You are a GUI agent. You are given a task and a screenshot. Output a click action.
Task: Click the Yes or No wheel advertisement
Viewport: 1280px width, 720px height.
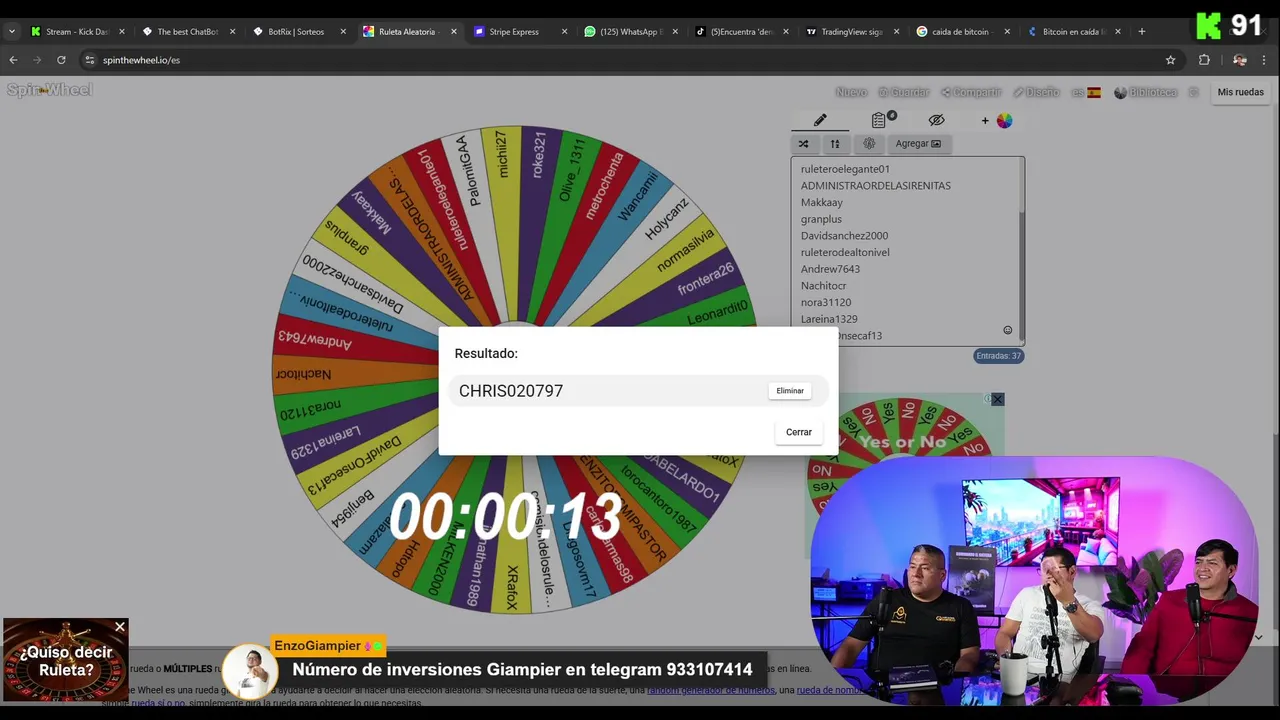[905, 440]
